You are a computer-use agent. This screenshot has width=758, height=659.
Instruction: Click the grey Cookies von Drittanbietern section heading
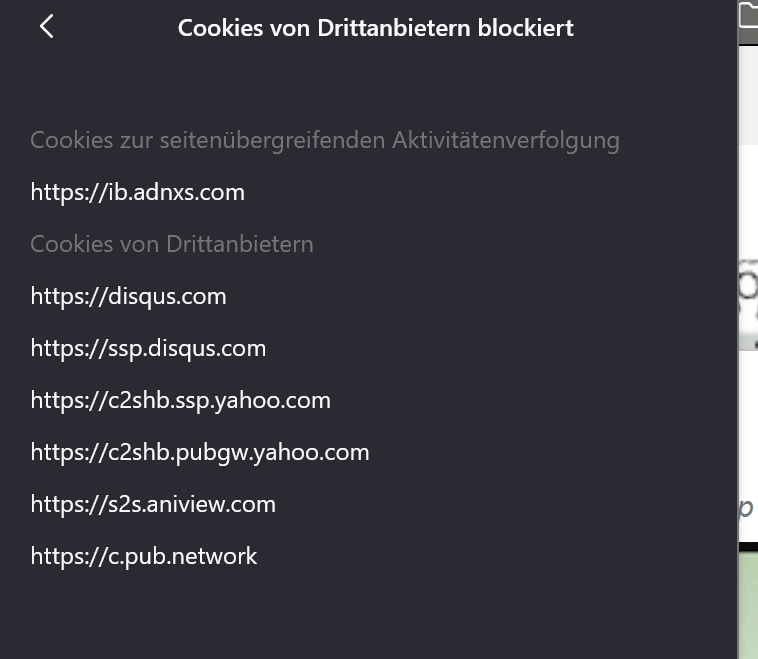pos(172,244)
